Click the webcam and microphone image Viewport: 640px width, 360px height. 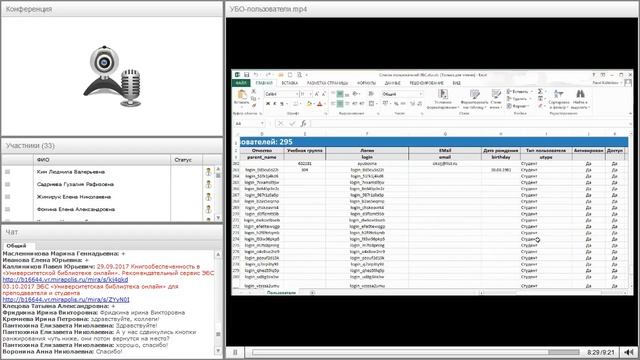point(113,76)
